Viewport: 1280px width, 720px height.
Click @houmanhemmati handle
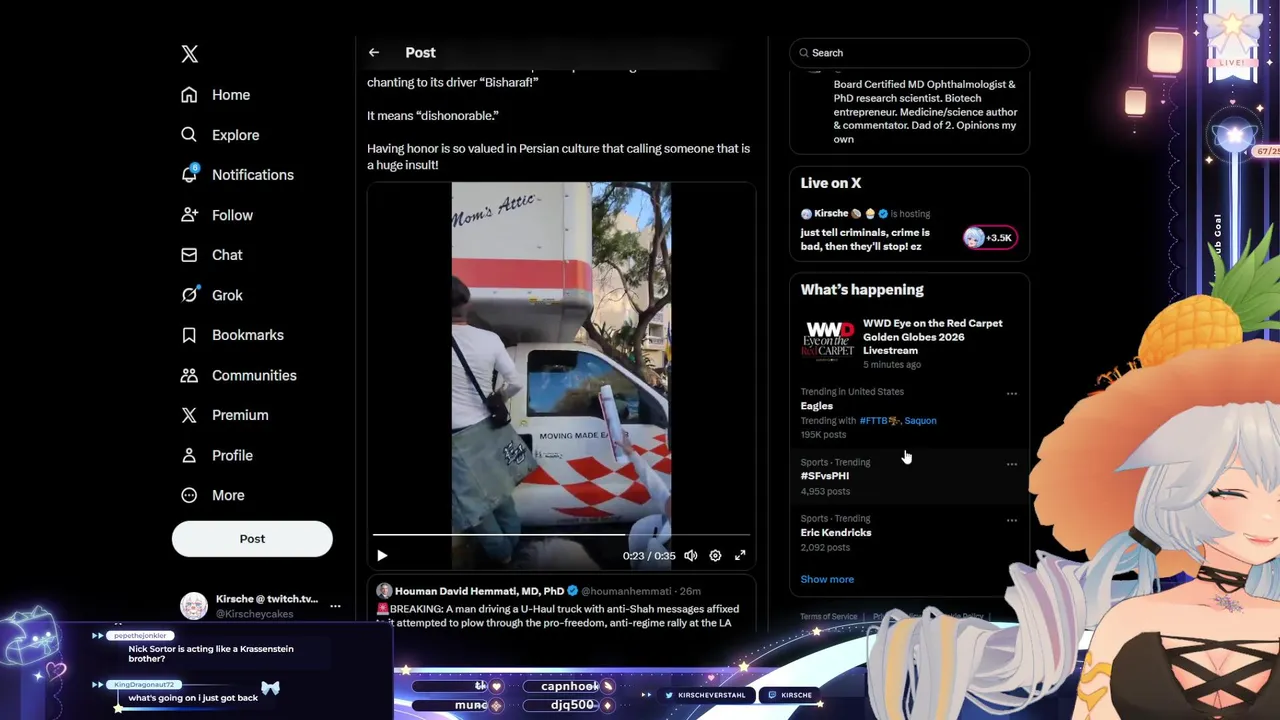tap(626, 591)
